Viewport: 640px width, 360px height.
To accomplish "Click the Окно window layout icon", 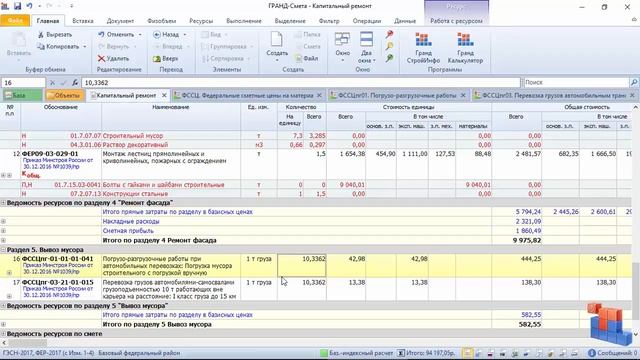I will pos(342,40).
